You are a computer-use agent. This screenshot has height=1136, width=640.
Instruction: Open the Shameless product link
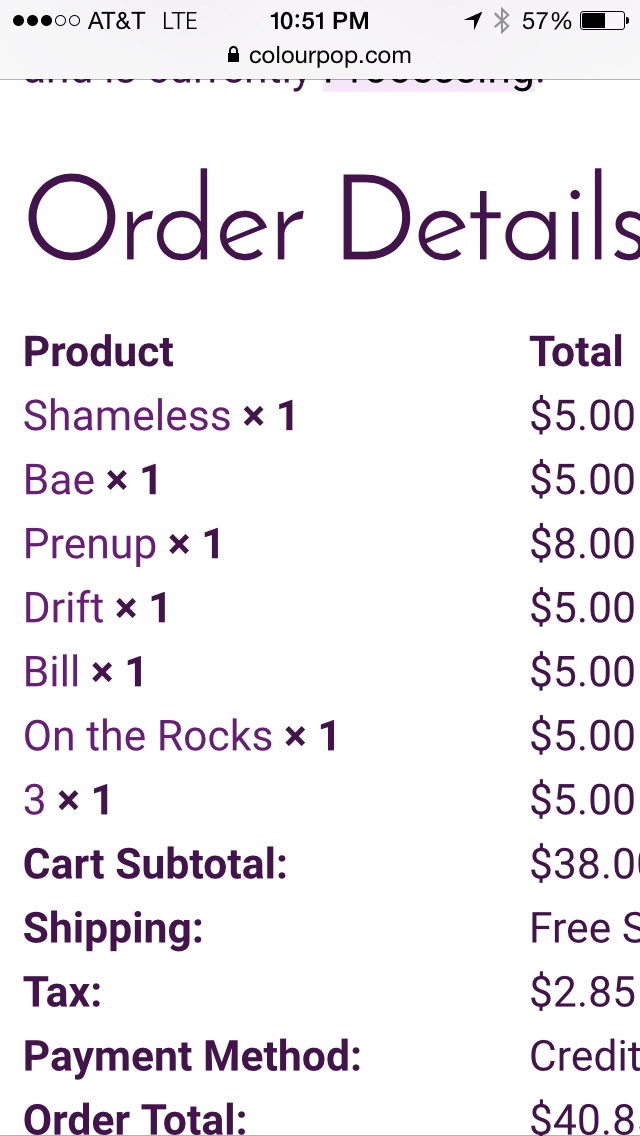coord(127,416)
